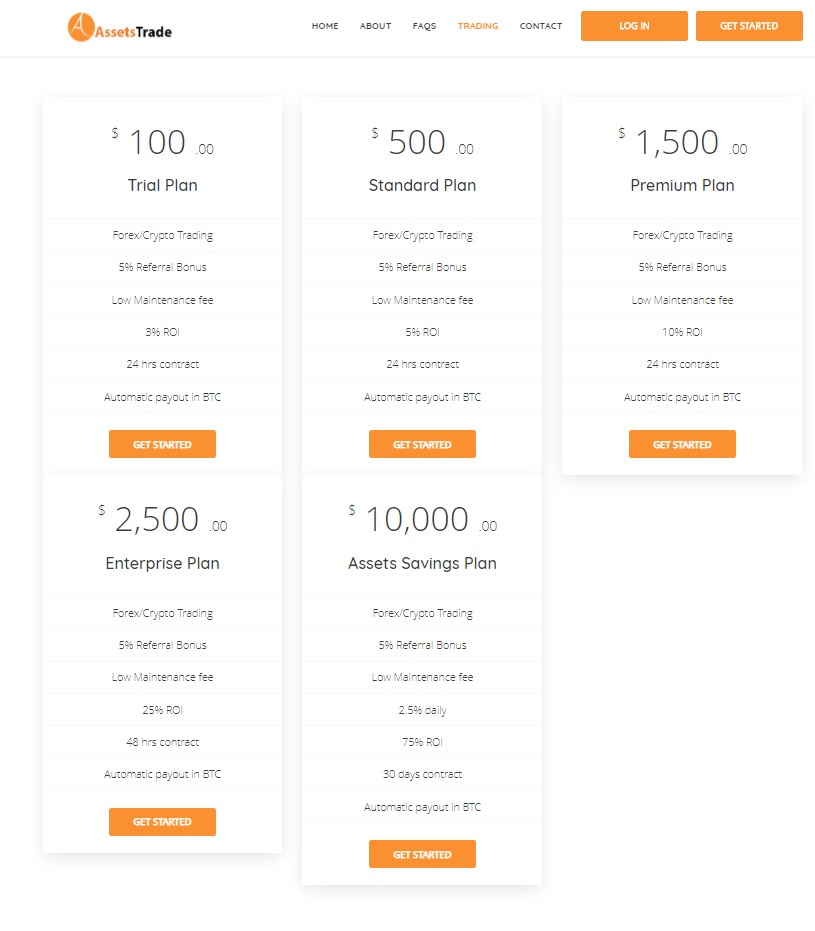The height and width of the screenshot is (931, 815).
Task: Click the $2,500 Enterprise price
Action: (163, 520)
